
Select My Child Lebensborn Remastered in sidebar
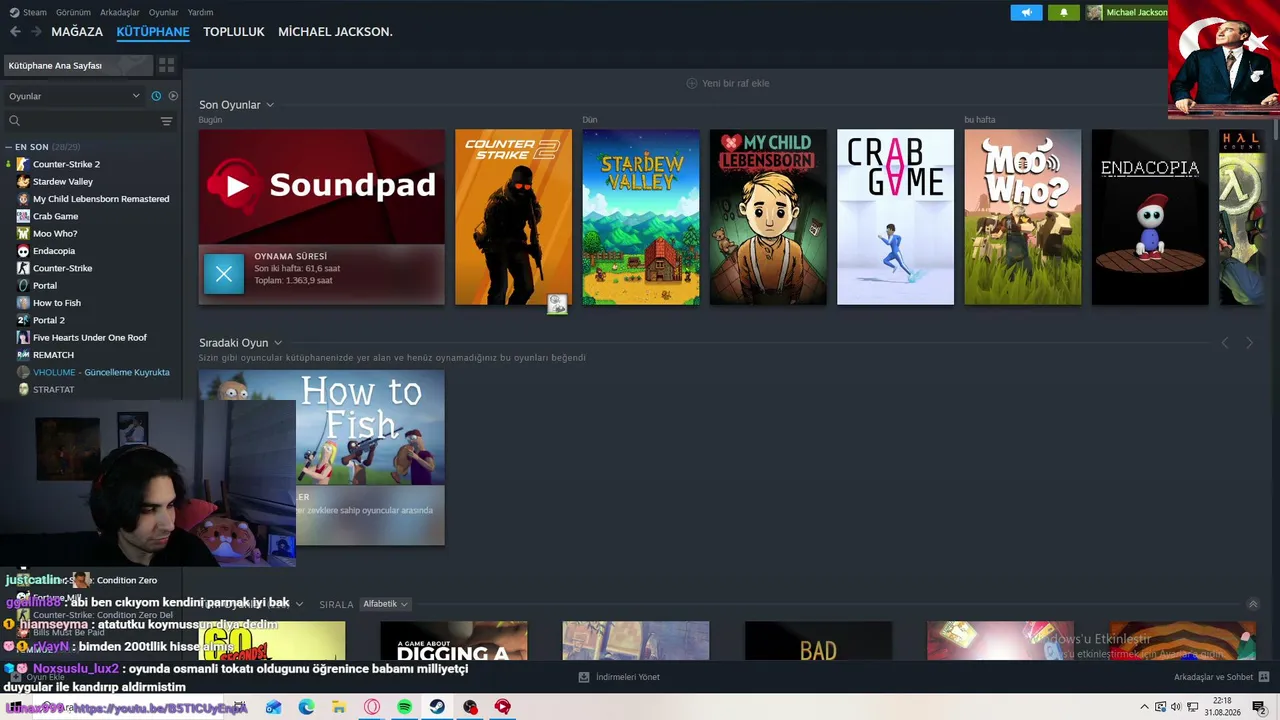[101, 199]
